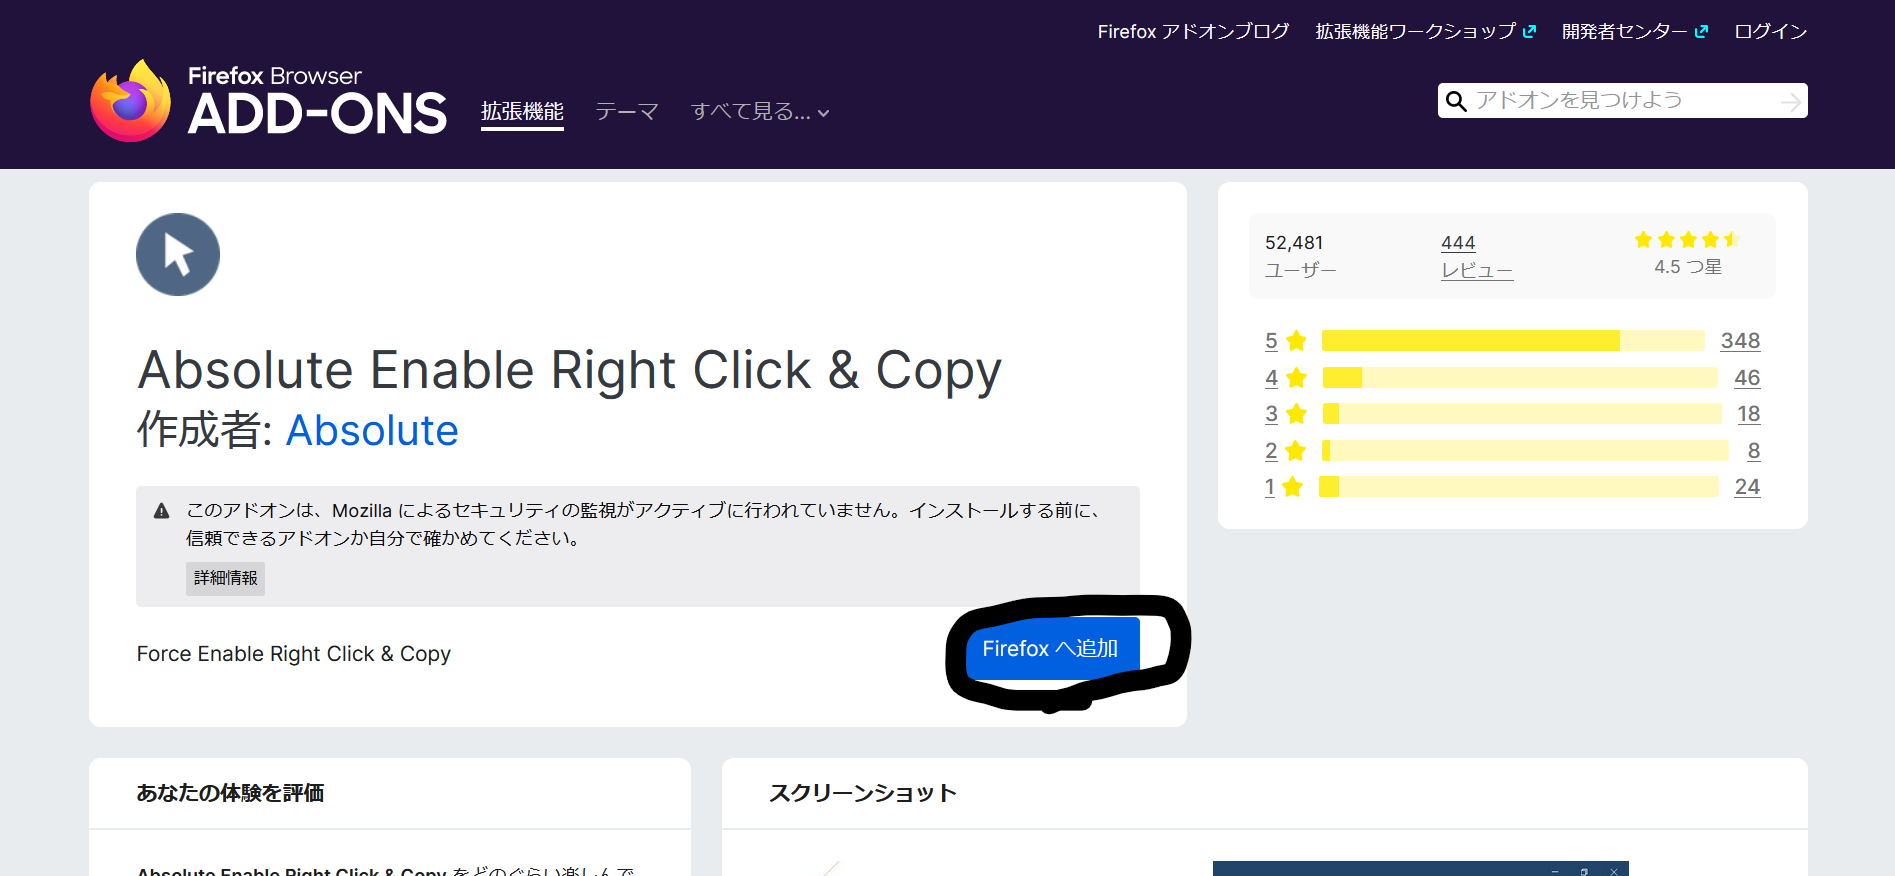The width and height of the screenshot is (1895, 876).
Task: Click the magnifier search icon
Action: [1456, 101]
